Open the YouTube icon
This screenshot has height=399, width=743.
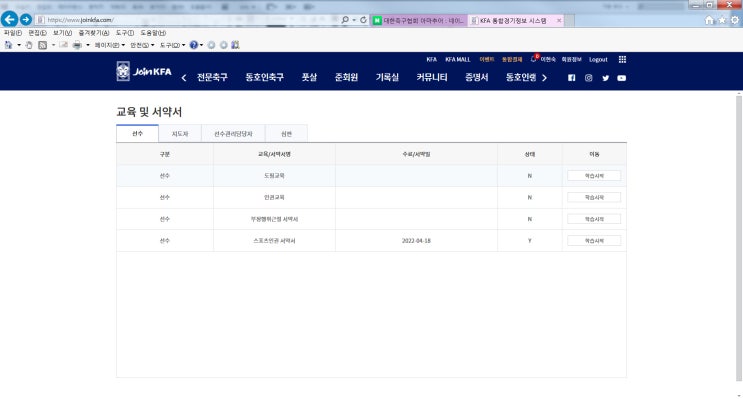[x=622, y=78]
